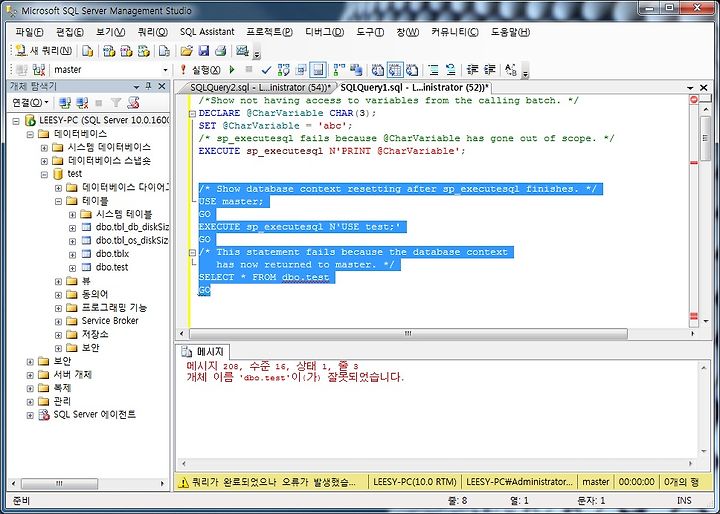Image resolution: width=720 pixels, height=514 pixels.
Task: Switch to Results to Text output
Action: 377,70
